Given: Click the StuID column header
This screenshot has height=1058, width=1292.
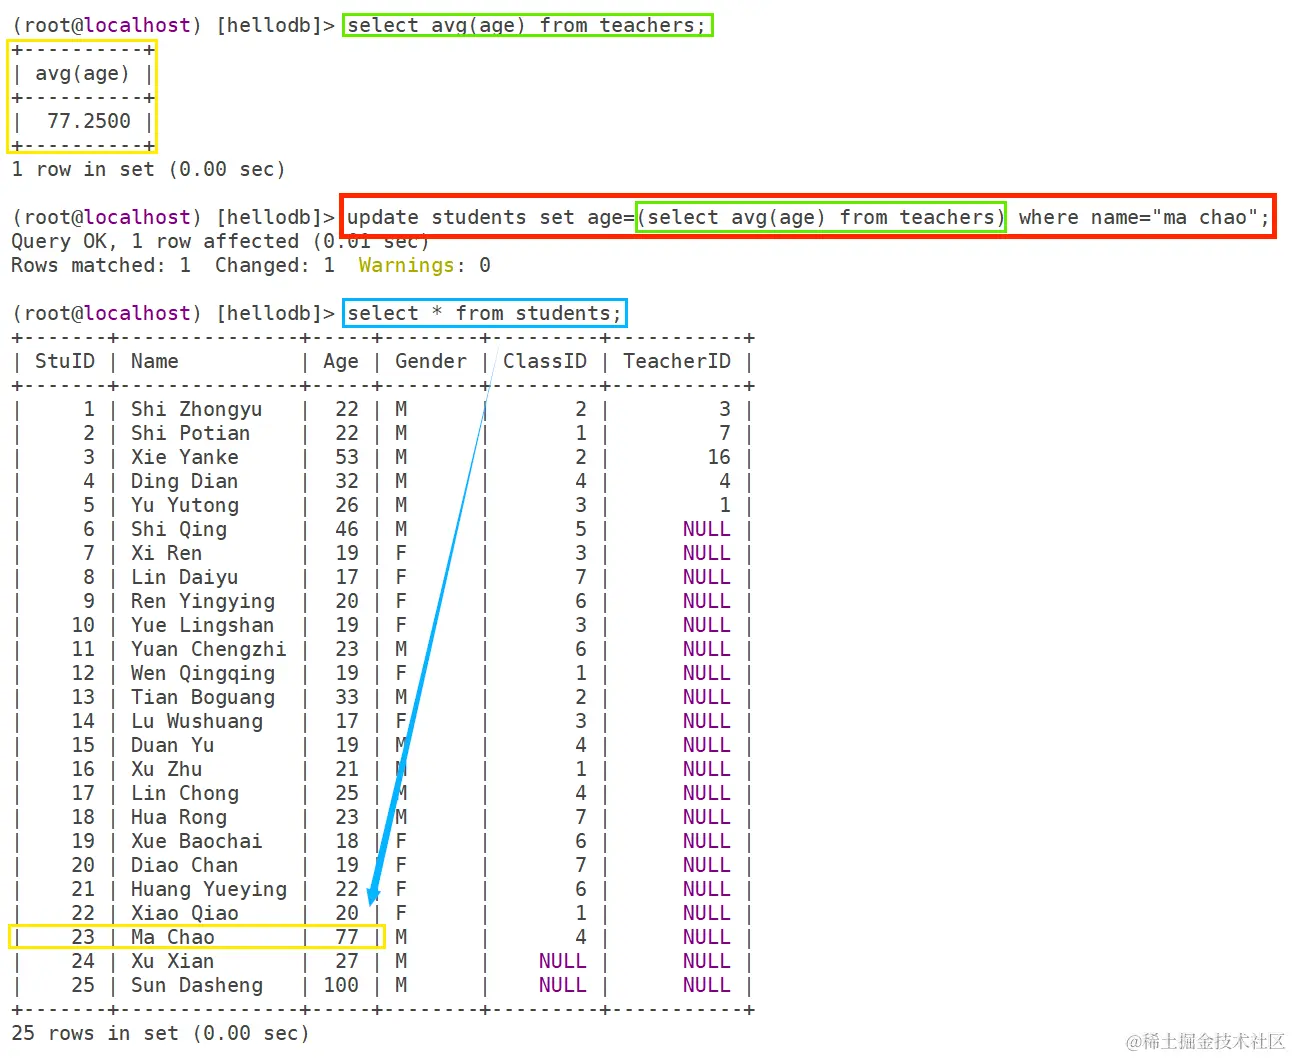Looking at the screenshot, I should 65,361.
